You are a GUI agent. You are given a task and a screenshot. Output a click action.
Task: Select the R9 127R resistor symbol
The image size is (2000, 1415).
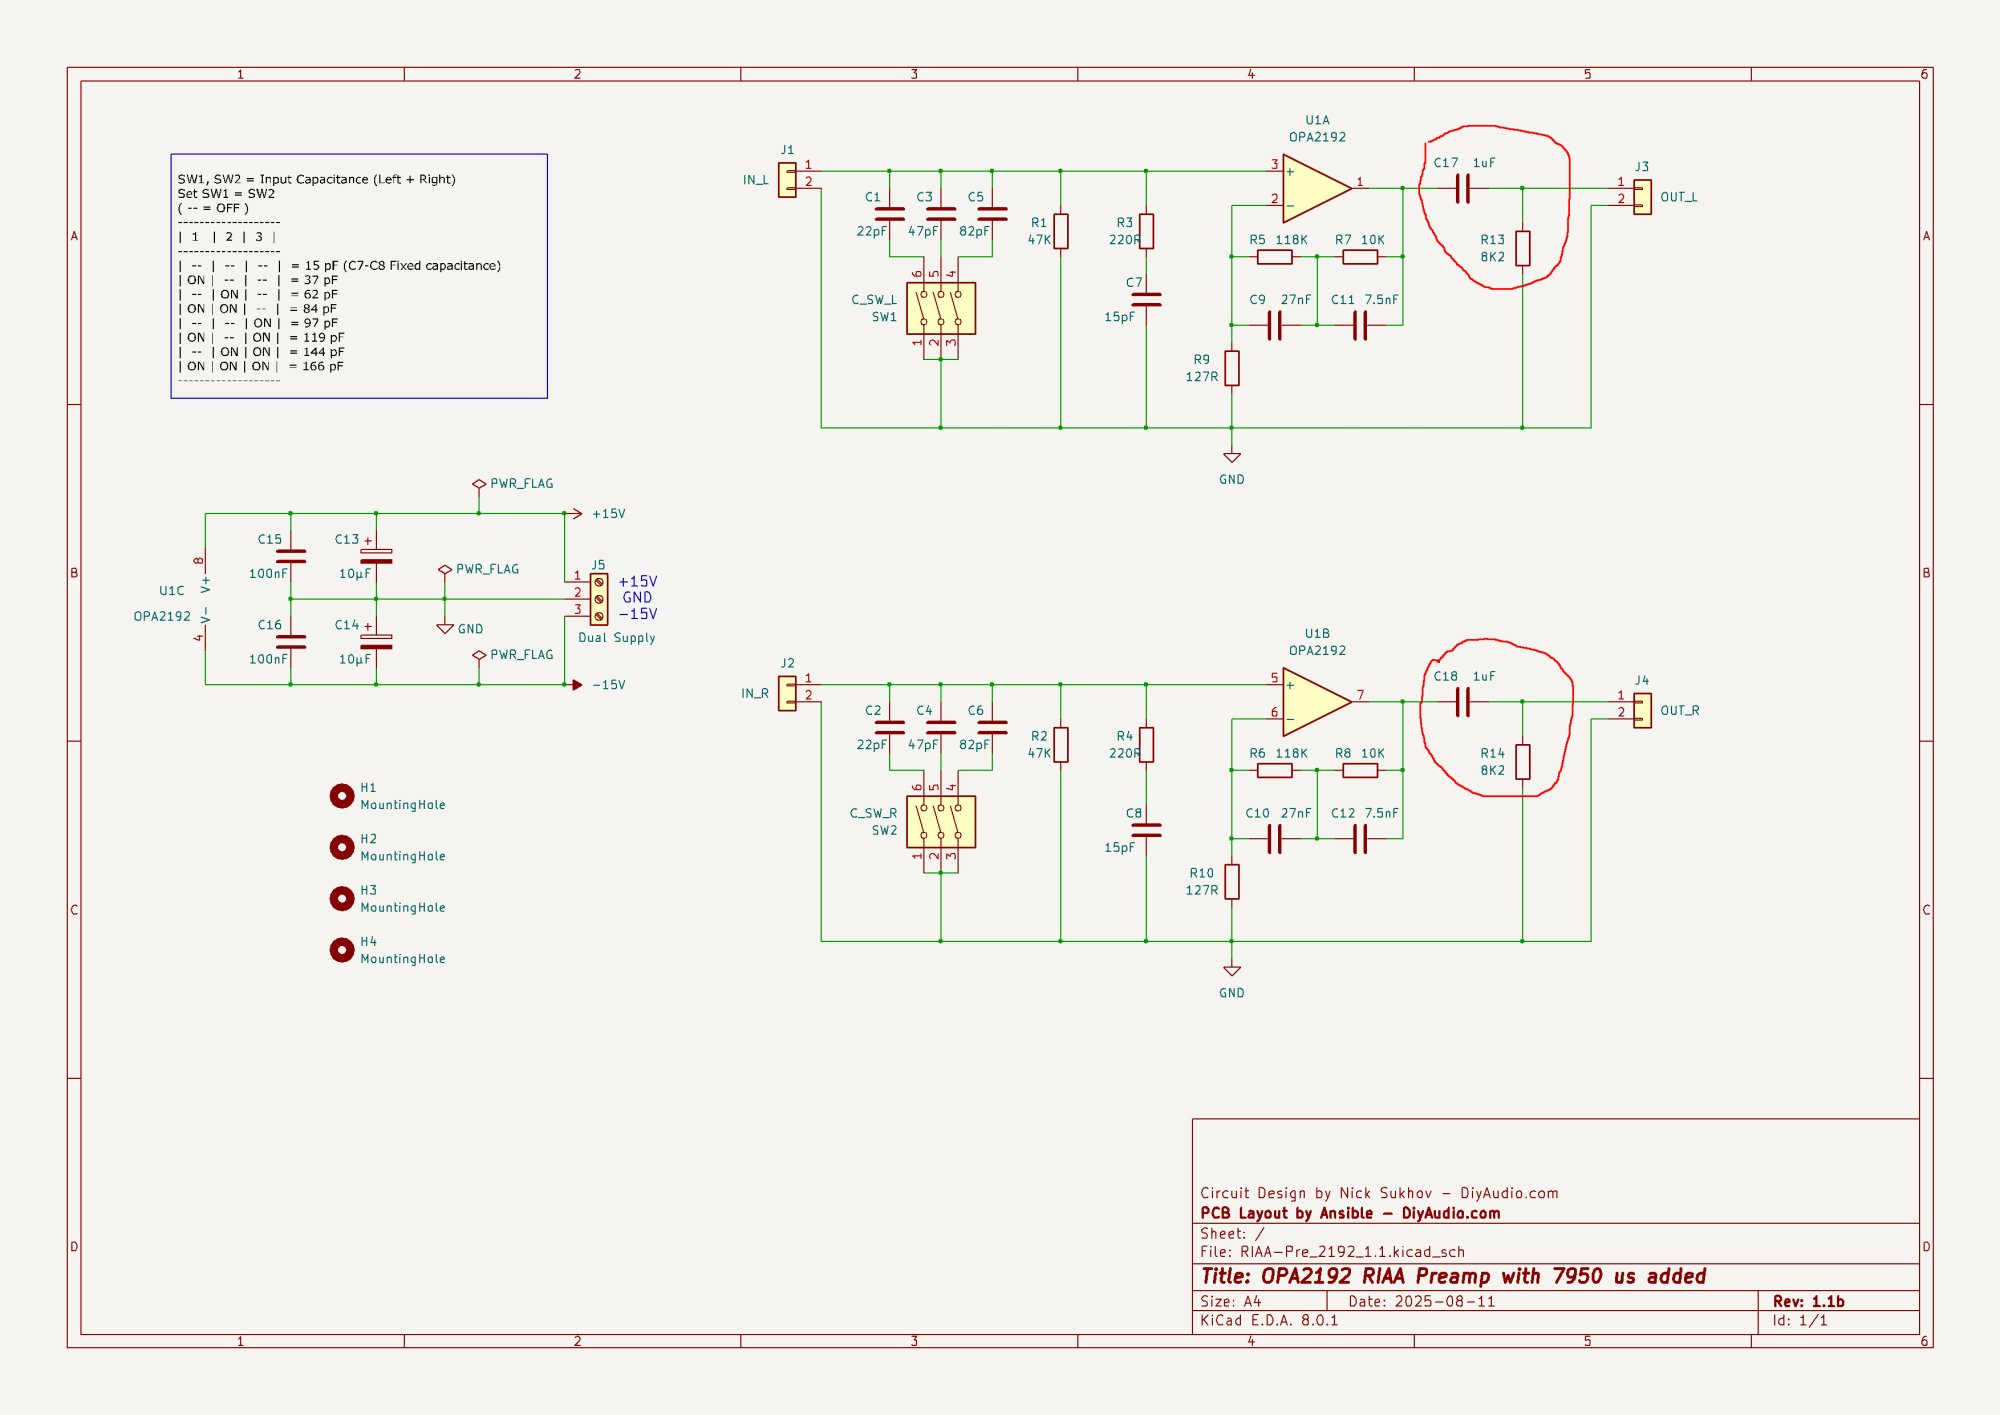[x=1232, y=368]
